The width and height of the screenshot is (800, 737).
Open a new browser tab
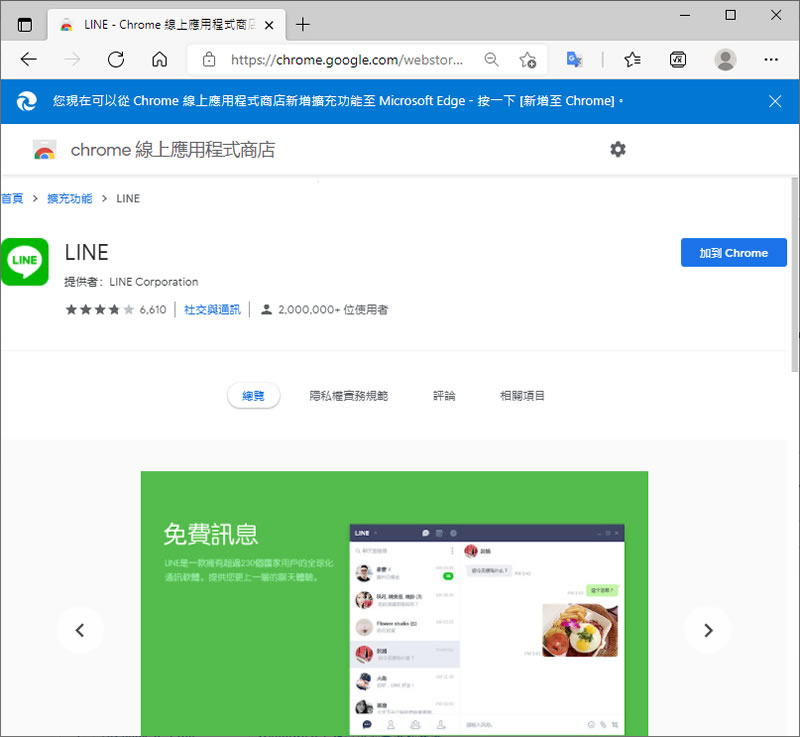pos(303,24)
